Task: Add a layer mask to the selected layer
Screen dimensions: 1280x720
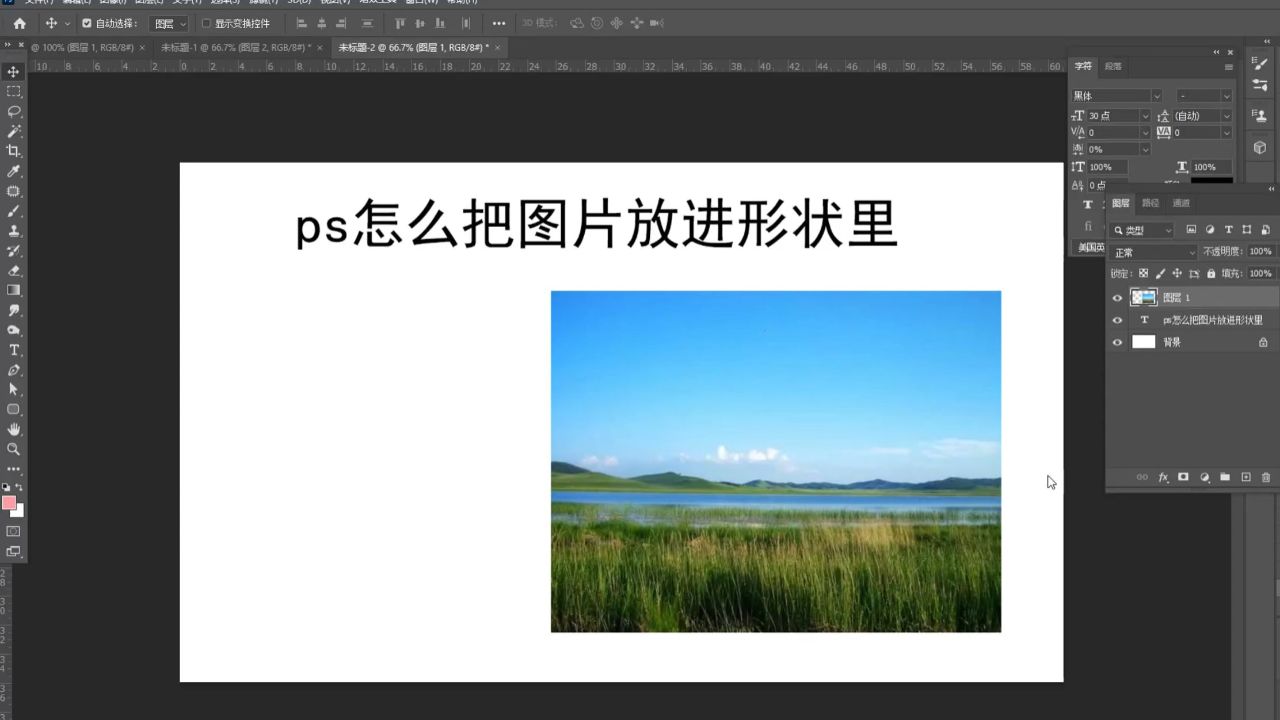Action: 1183,477
